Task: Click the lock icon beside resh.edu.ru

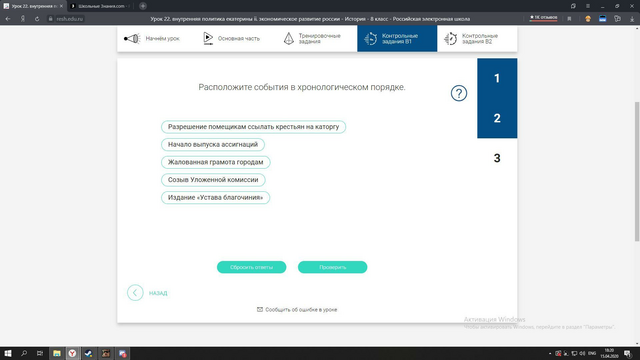Action: [51, 19]
